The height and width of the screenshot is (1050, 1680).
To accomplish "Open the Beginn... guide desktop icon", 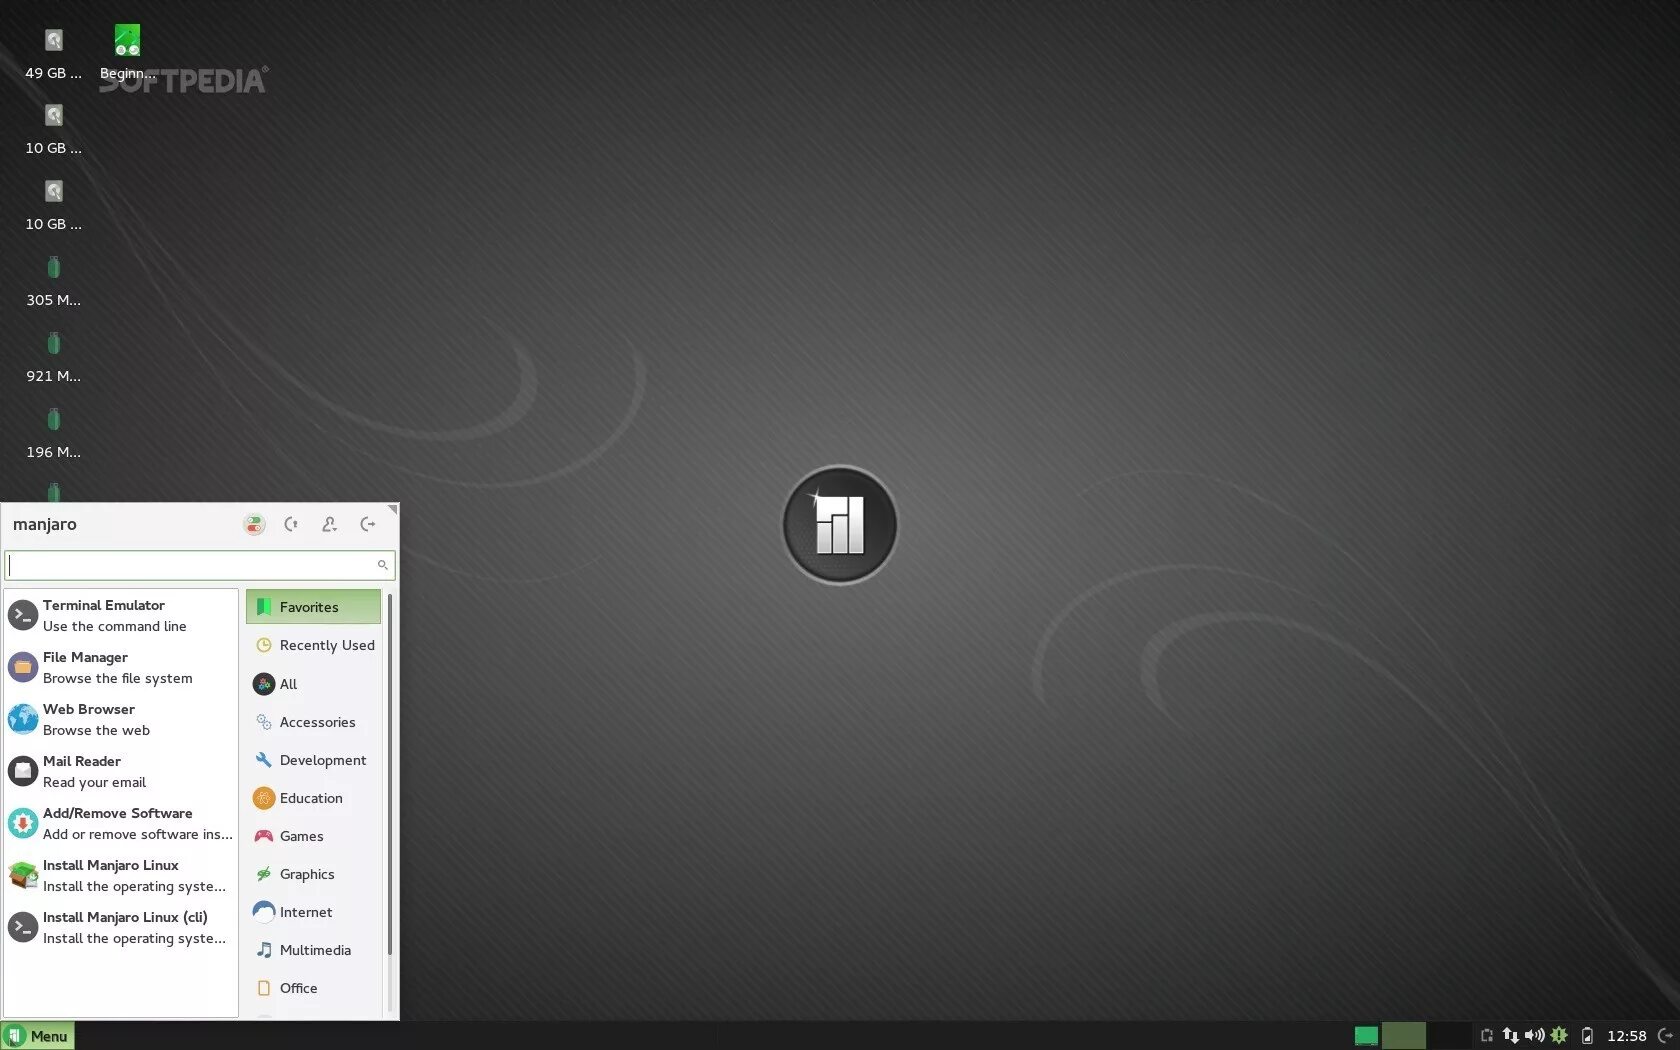I will click(127, 53).
